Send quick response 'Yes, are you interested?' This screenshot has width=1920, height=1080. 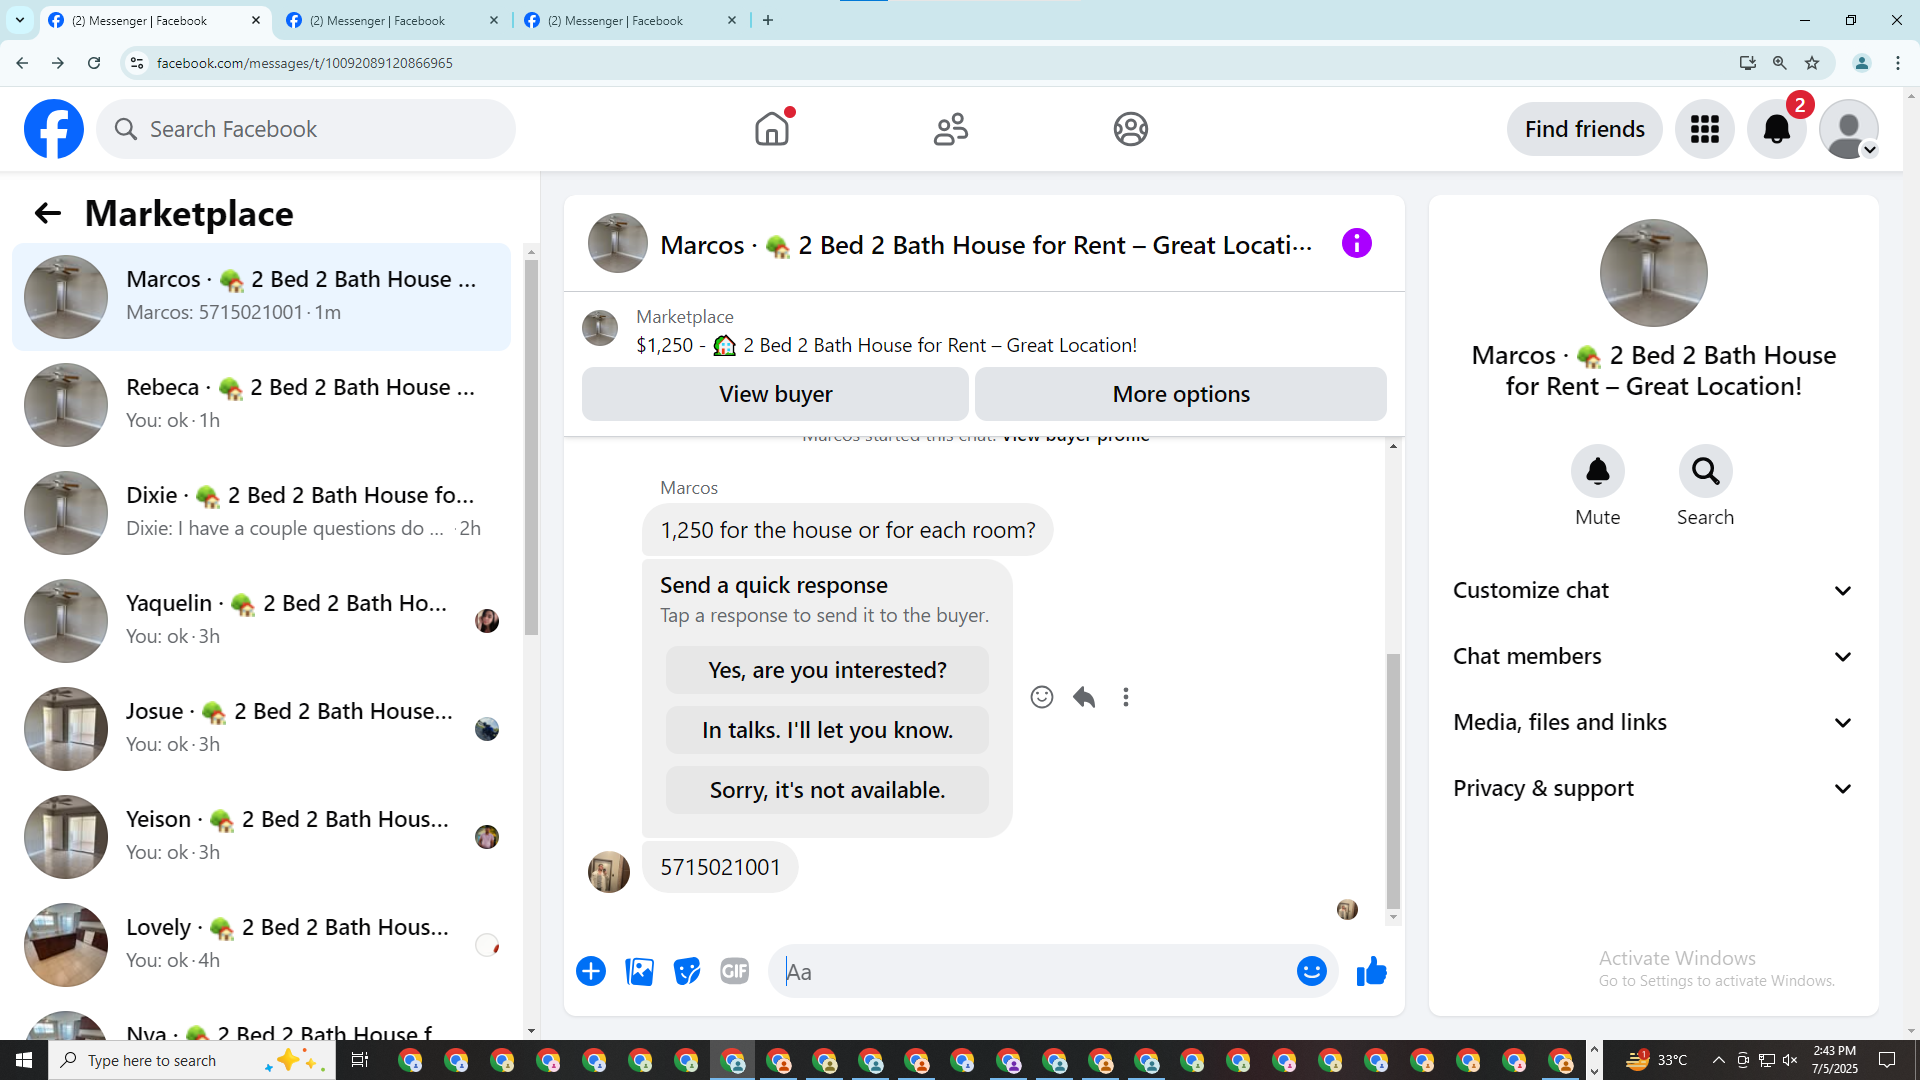(x=827, y=670)
